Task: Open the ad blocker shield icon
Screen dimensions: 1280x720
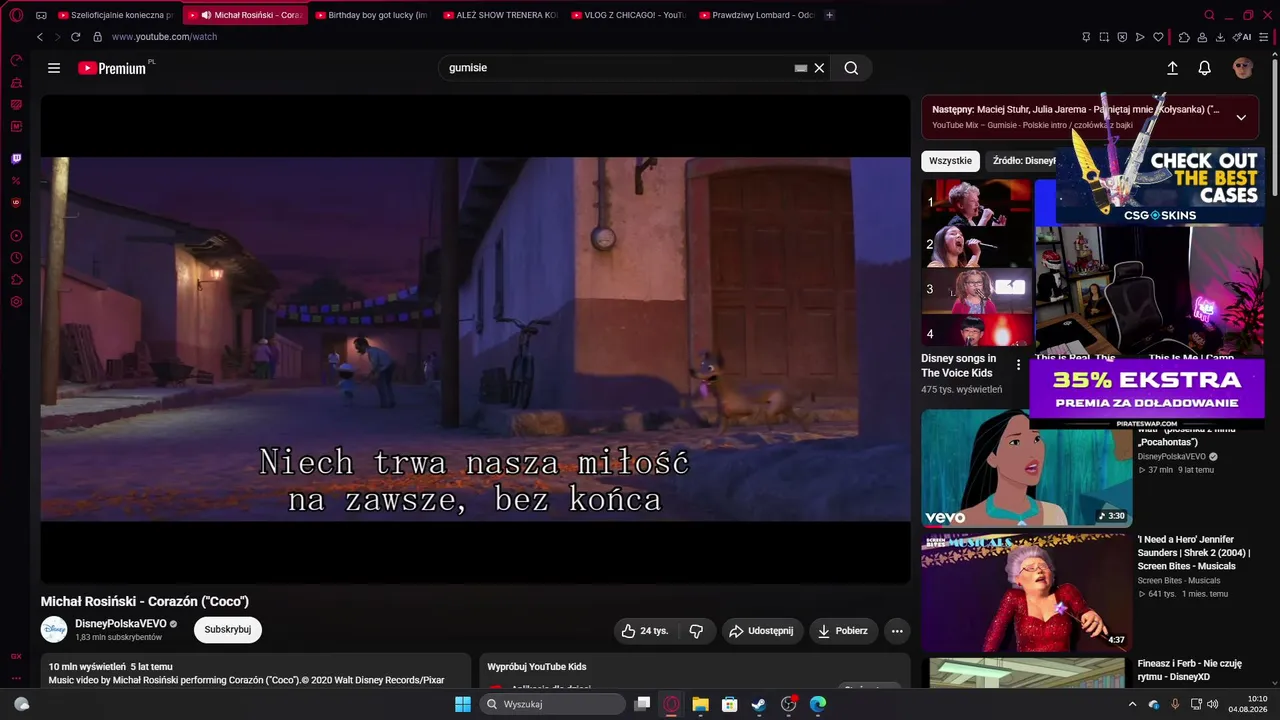Action: click(x=1122, y=37)
